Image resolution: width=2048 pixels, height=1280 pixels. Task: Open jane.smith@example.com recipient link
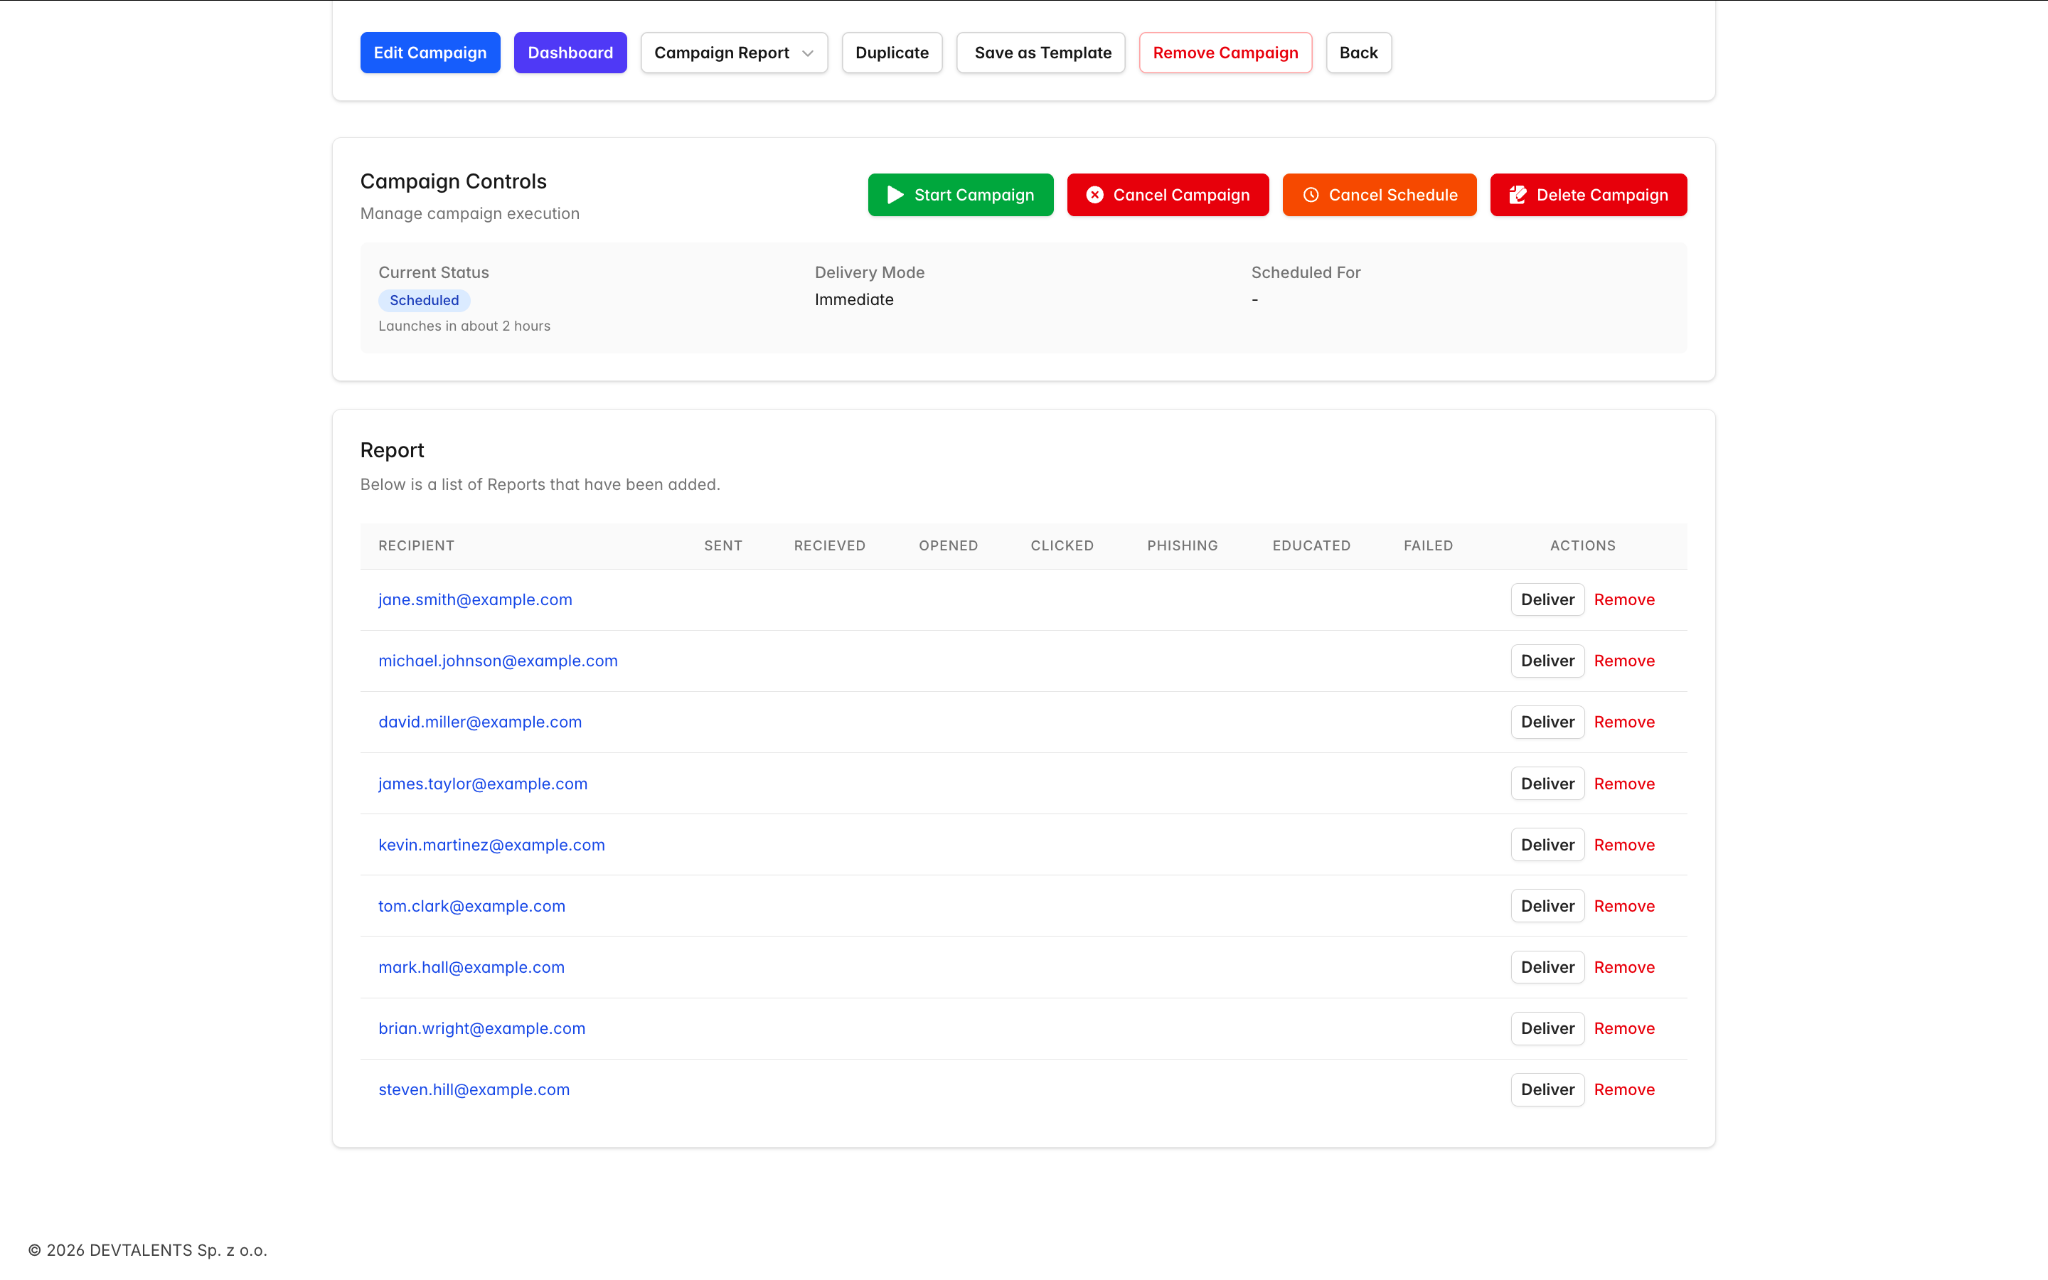[475, 600]
